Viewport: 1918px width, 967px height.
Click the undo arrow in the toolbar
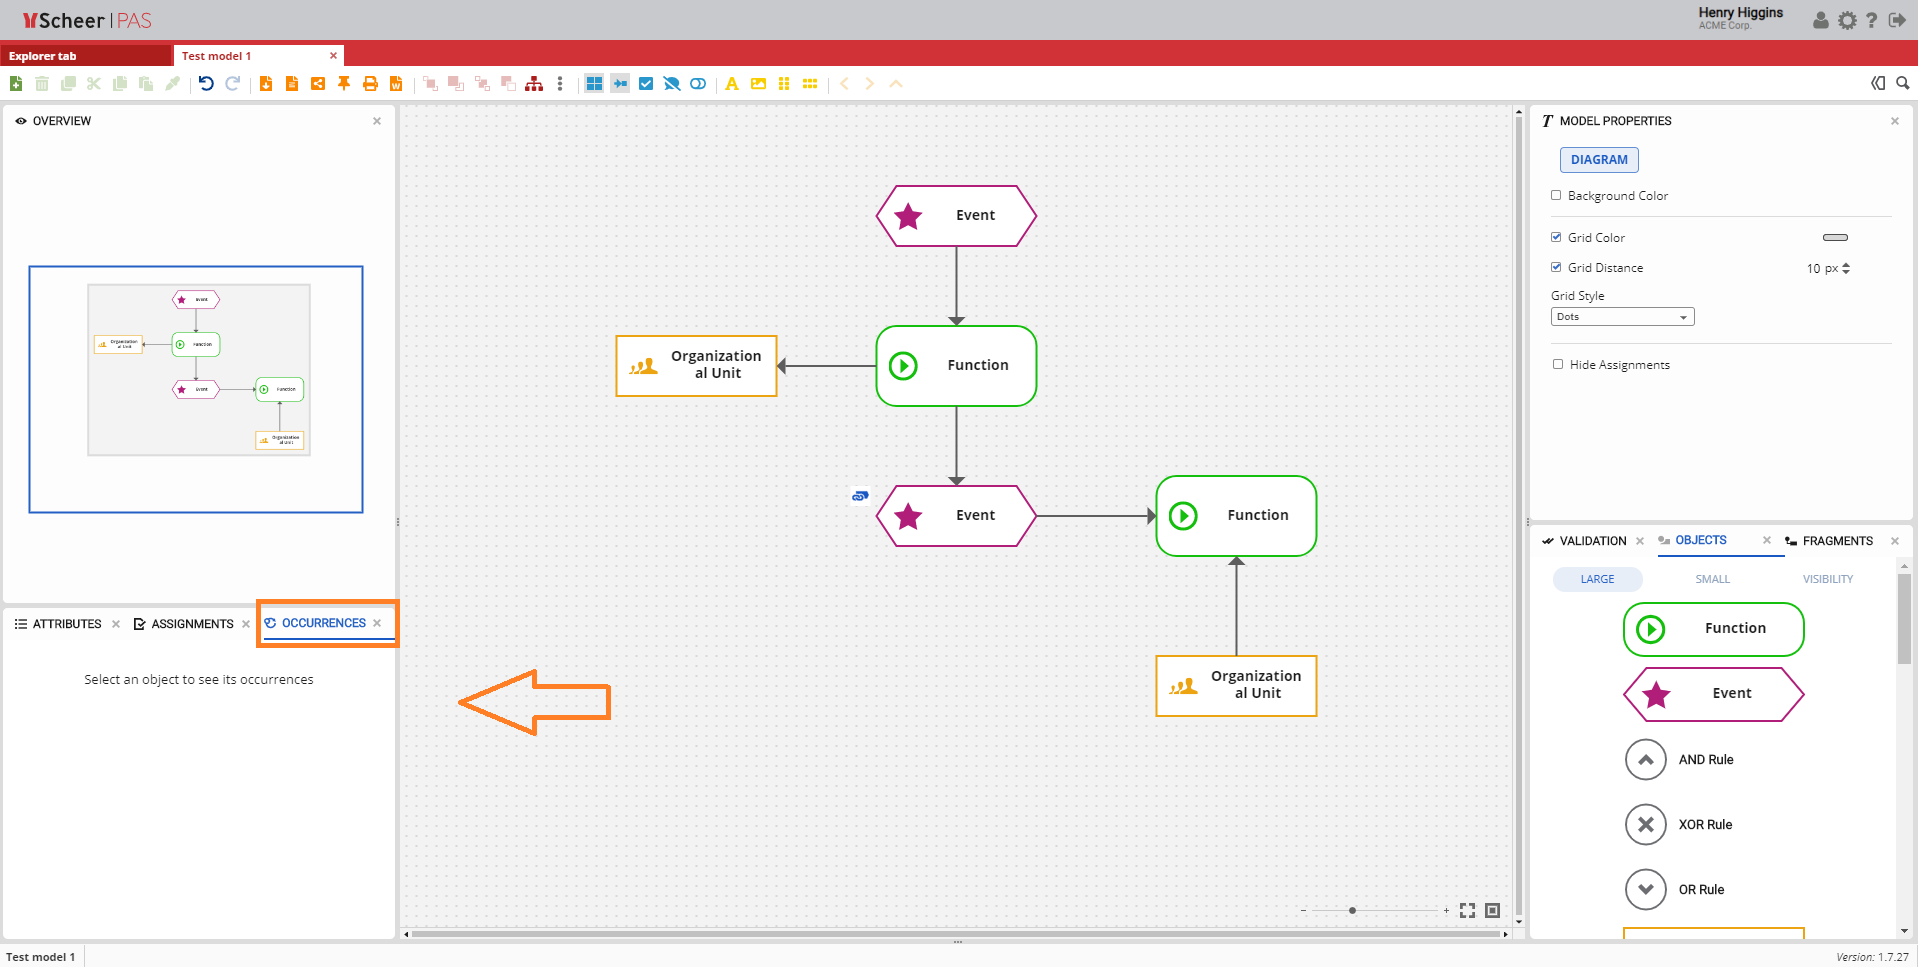tap(206, 84)
